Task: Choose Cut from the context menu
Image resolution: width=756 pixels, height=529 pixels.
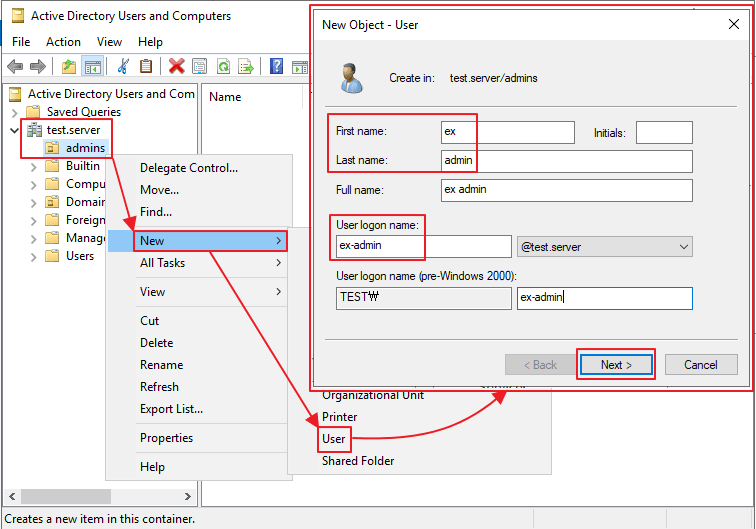Action: (198, 321)
